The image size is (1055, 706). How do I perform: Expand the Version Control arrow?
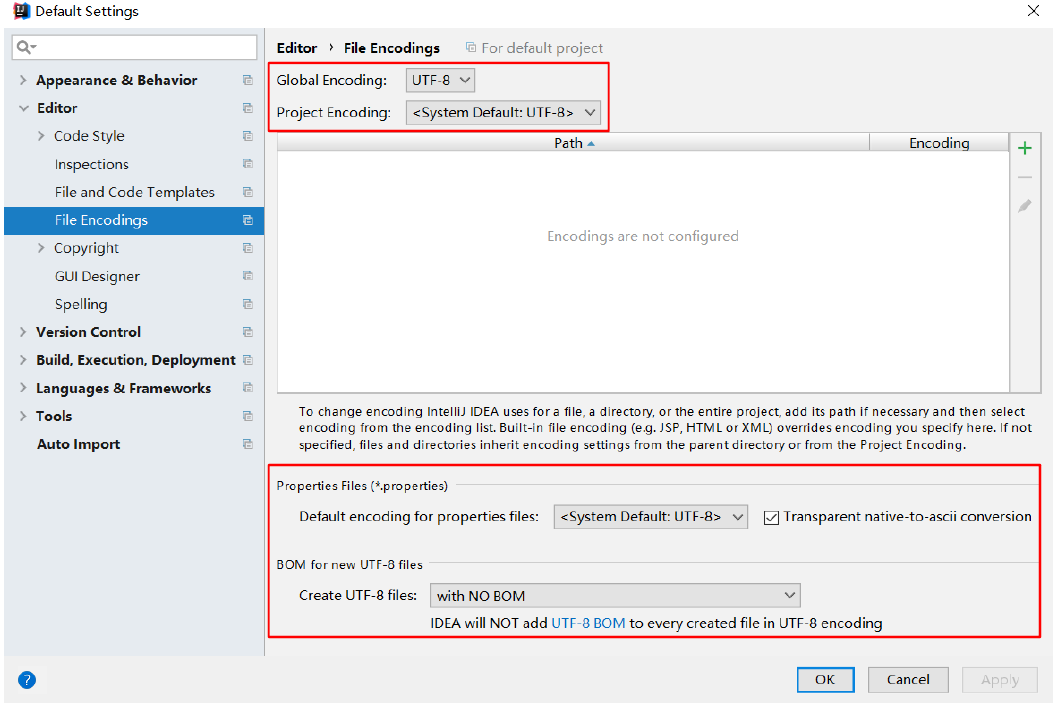[x=23, y=332]
